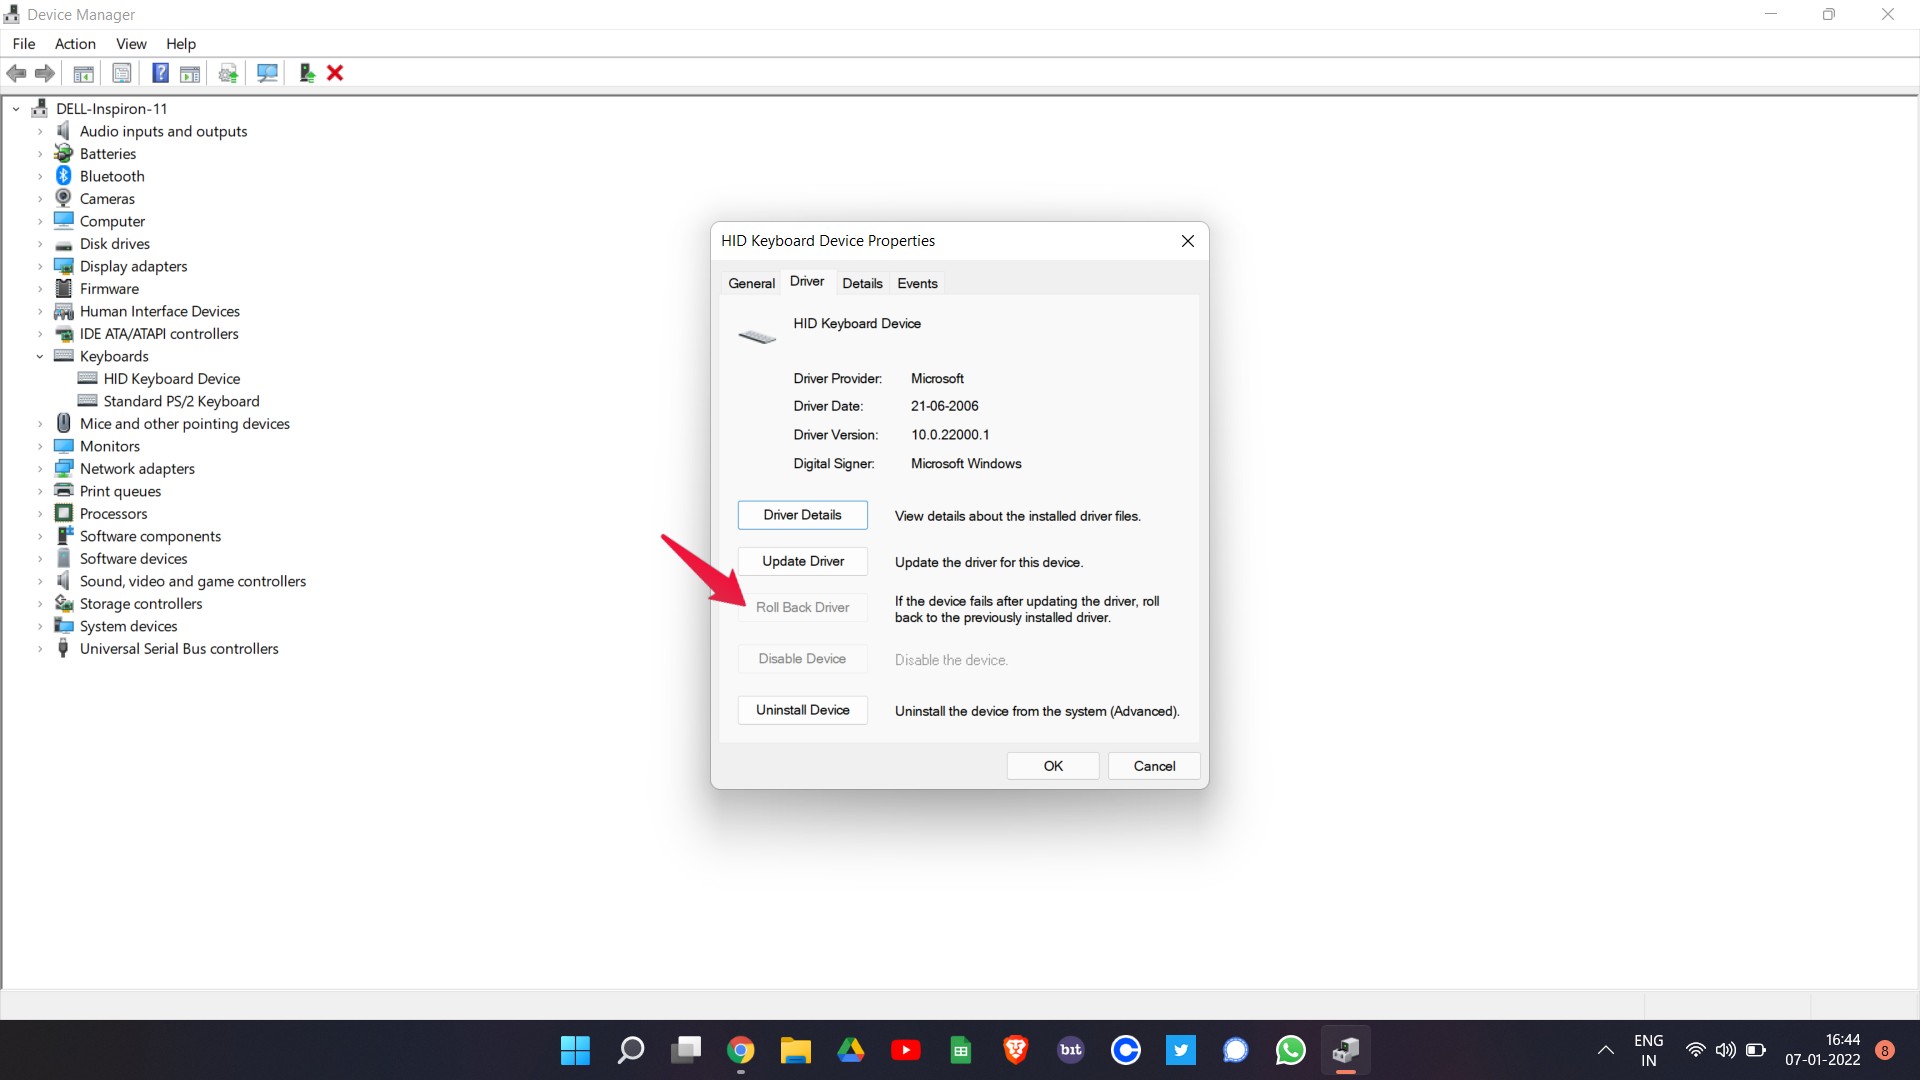
Task: Click the red Uninstall device icon
Action: pos(335,73)
